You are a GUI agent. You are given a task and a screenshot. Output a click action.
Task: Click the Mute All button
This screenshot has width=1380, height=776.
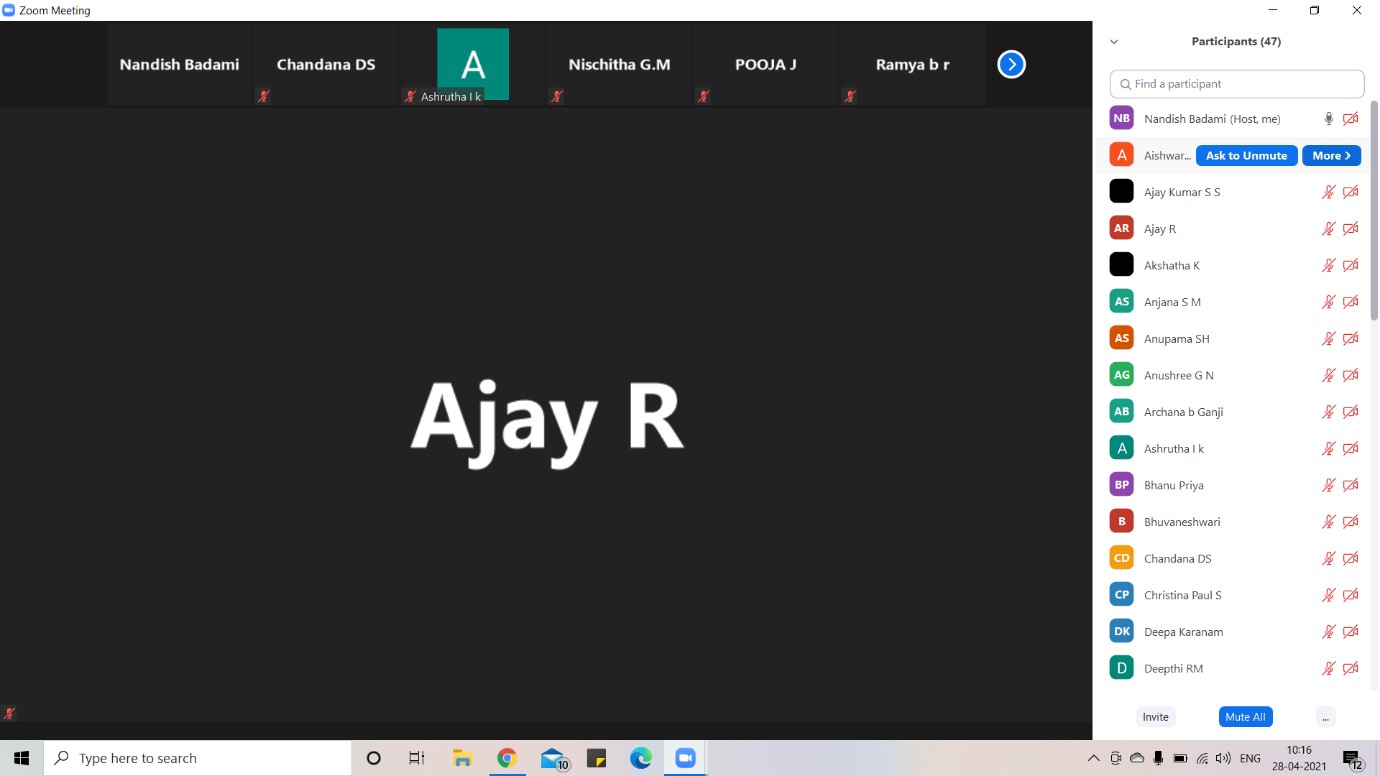click(1245, 717)
